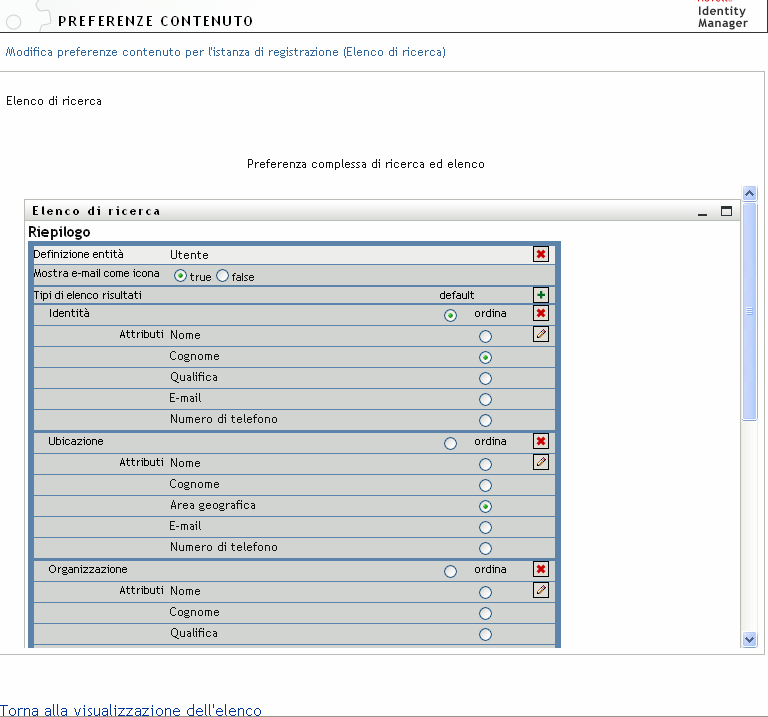Select Organizzazione as the default list

tap(450, 571)
